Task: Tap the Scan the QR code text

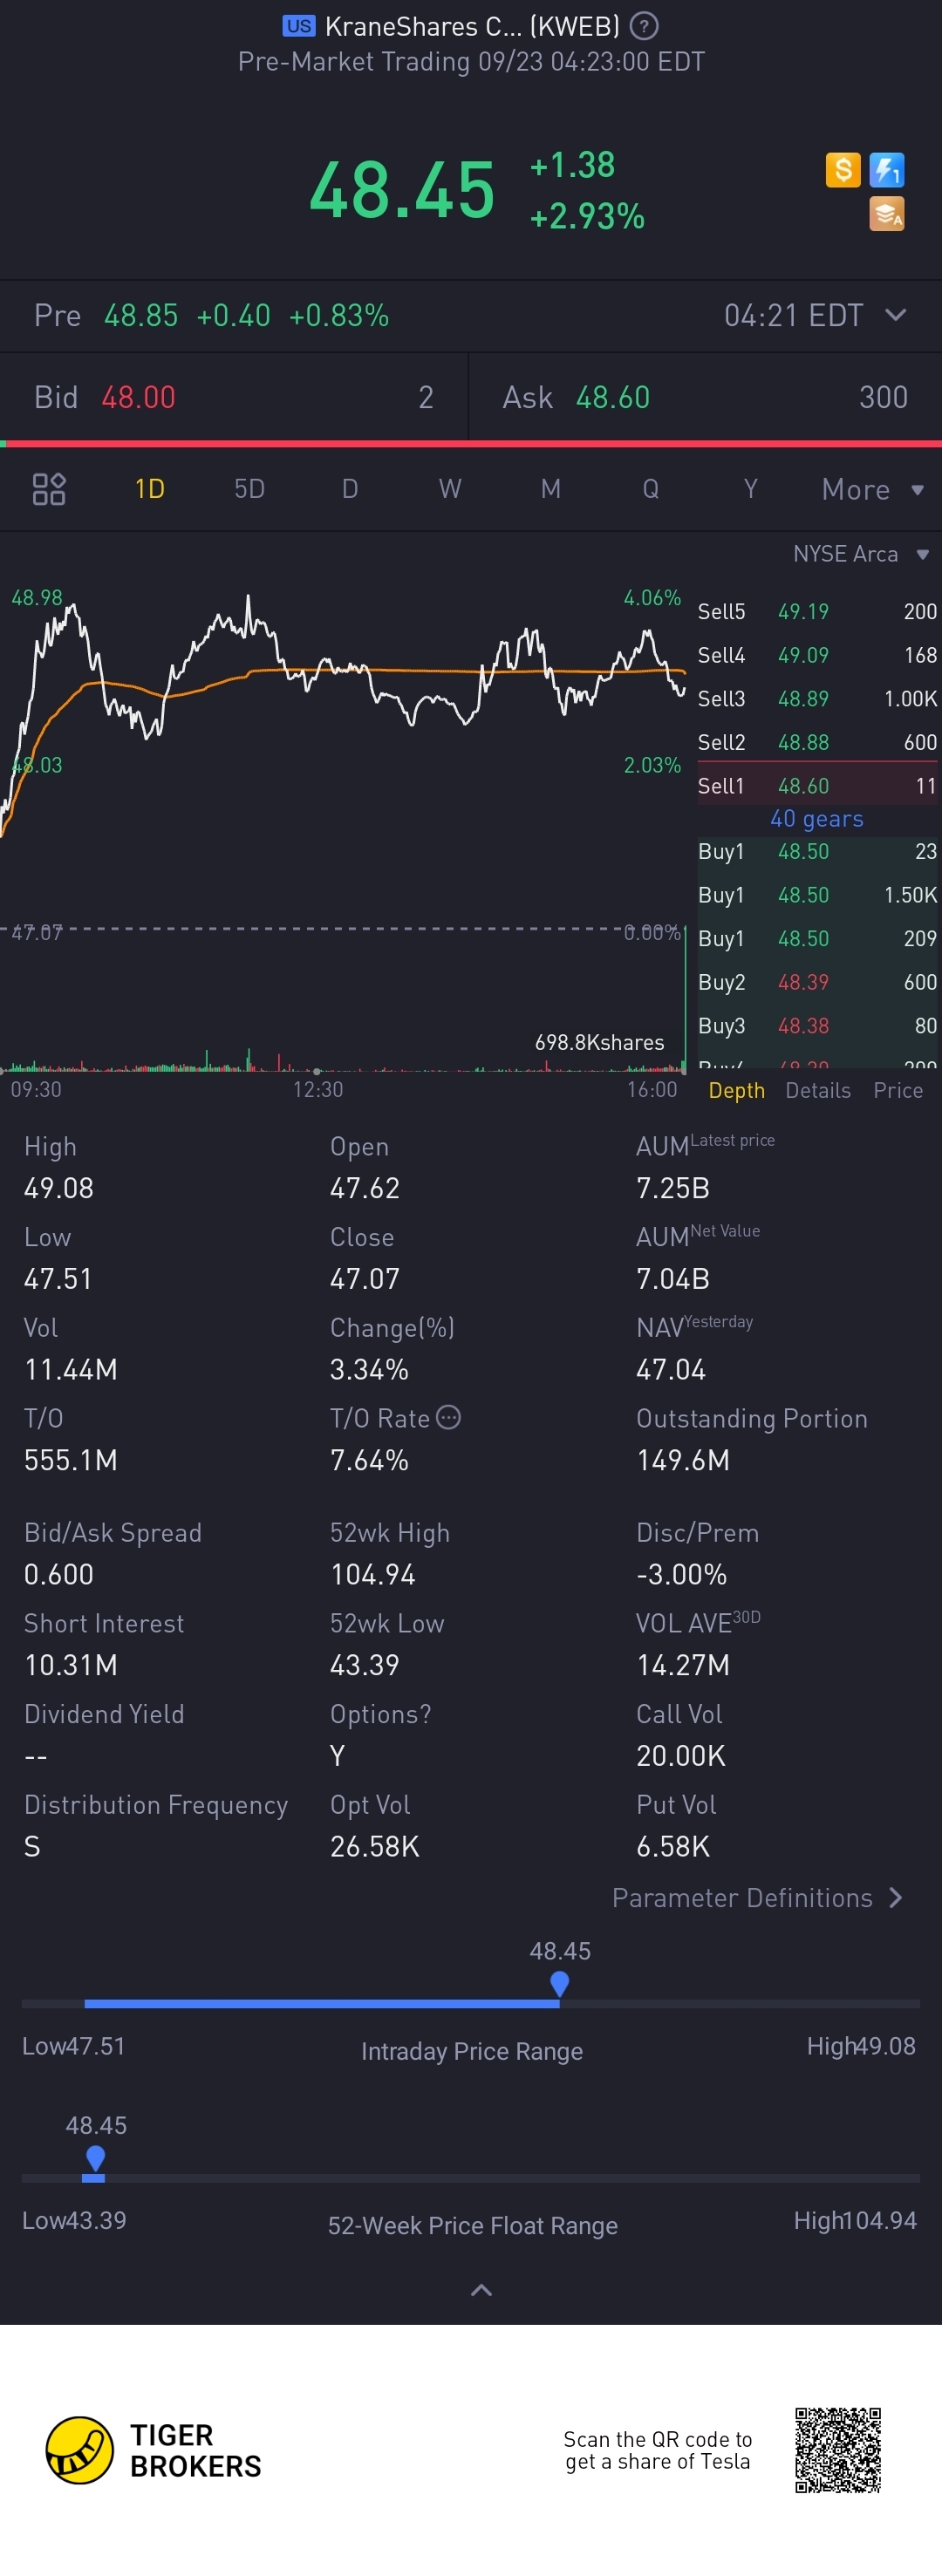Action: point(657,2450)
